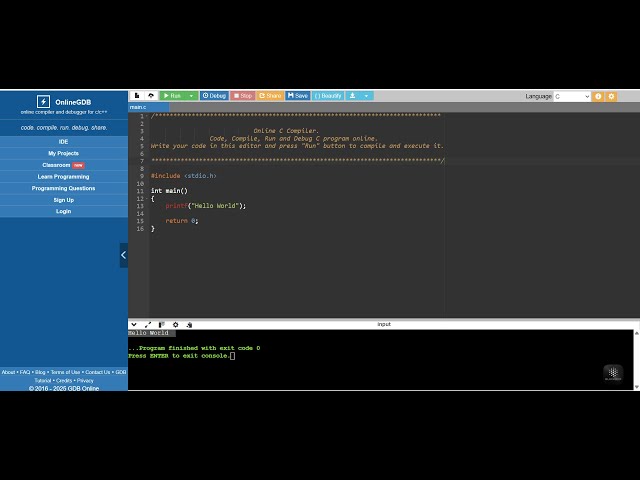Collapse the sidebar with the left chevron
Image resolution: width=640 pixels, height=480 pixels.
(x=124, y=255)
